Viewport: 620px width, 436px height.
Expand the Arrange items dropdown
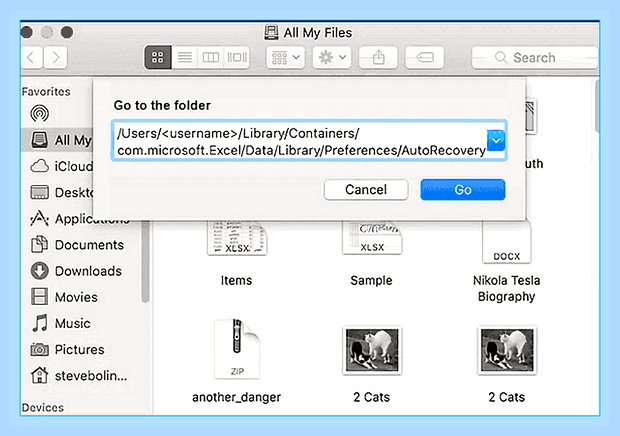coord(285,58)
